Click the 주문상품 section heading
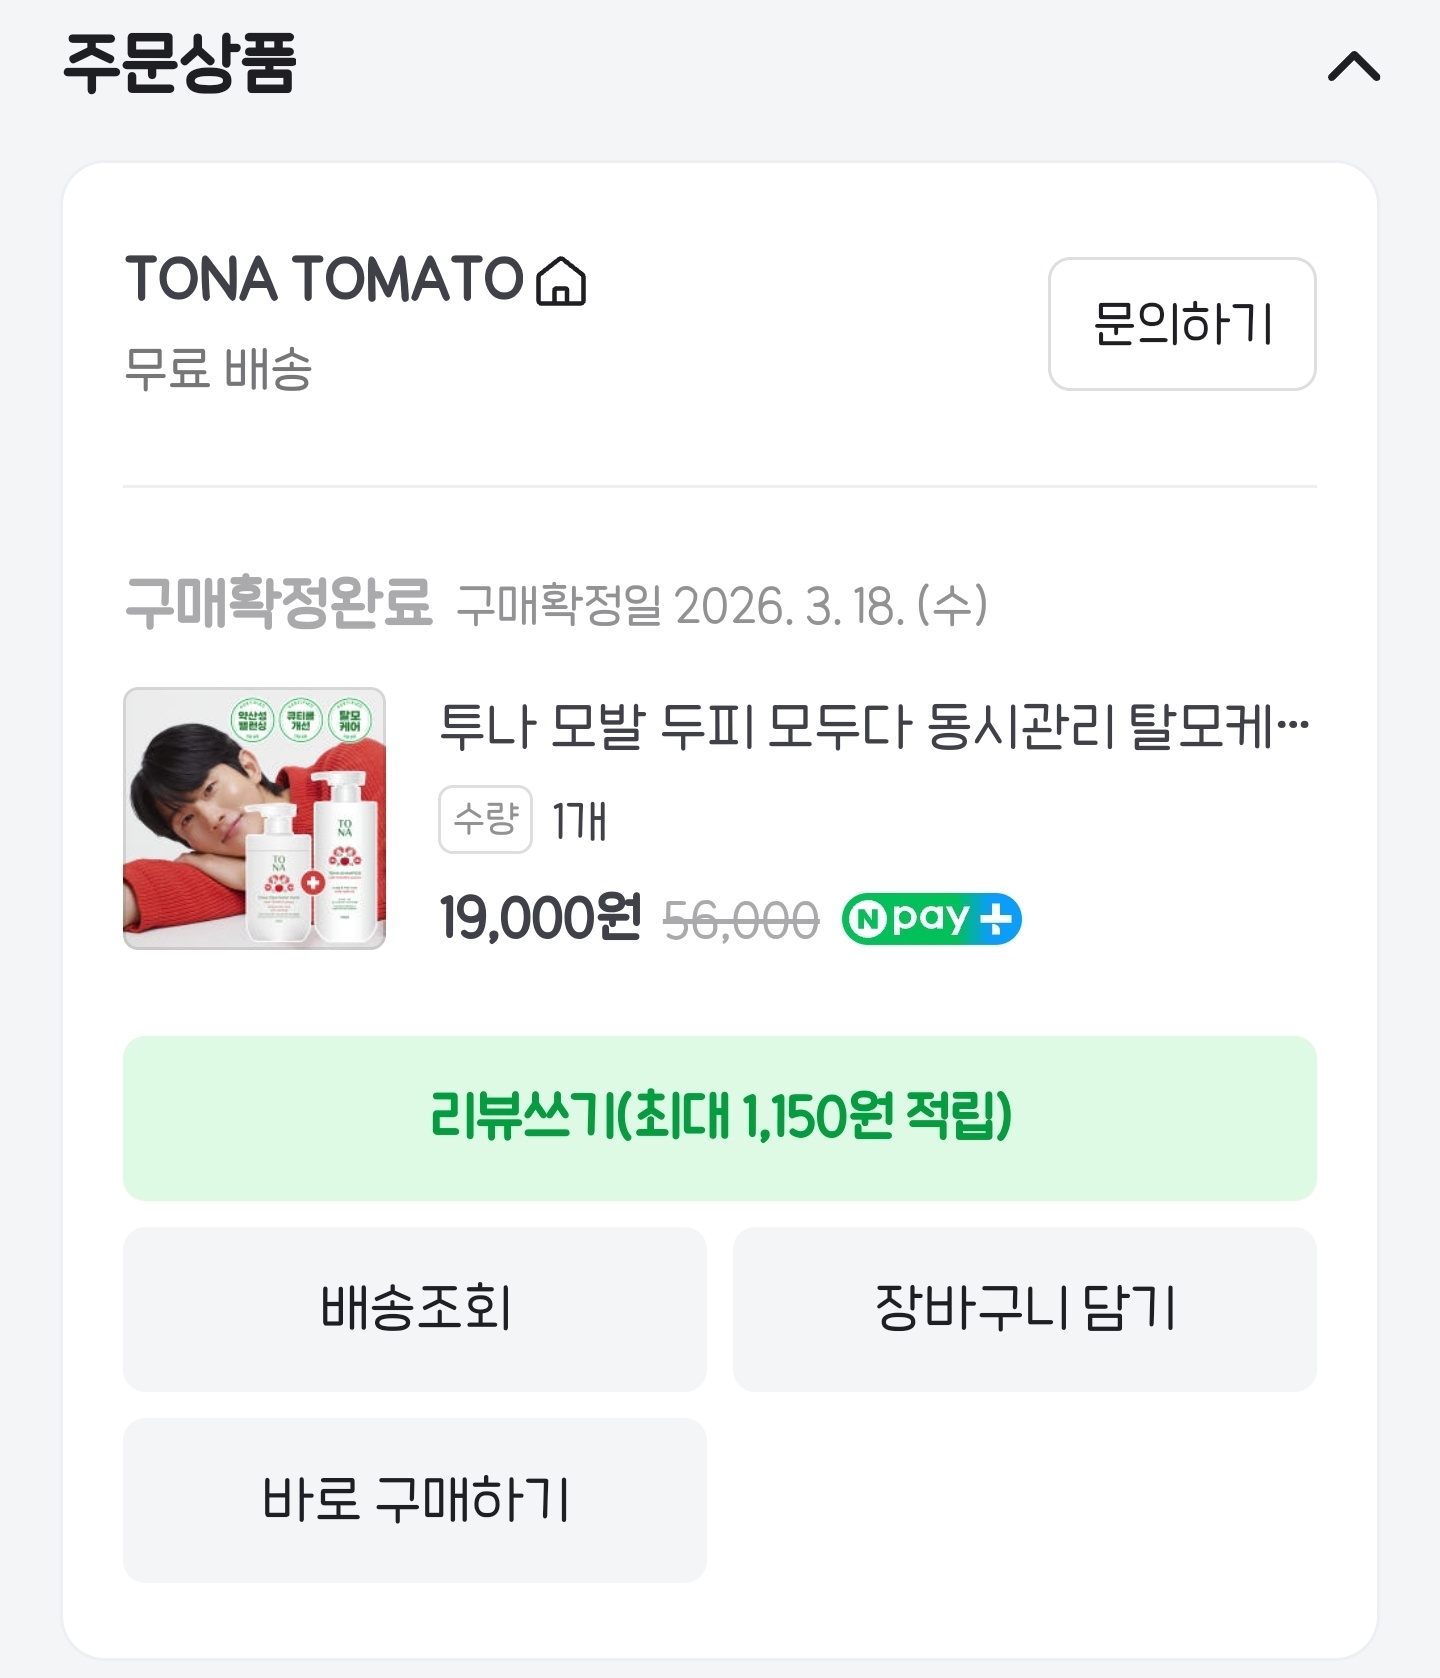The width and height of the screenshot is (1440, 1678). pos(180,64)
